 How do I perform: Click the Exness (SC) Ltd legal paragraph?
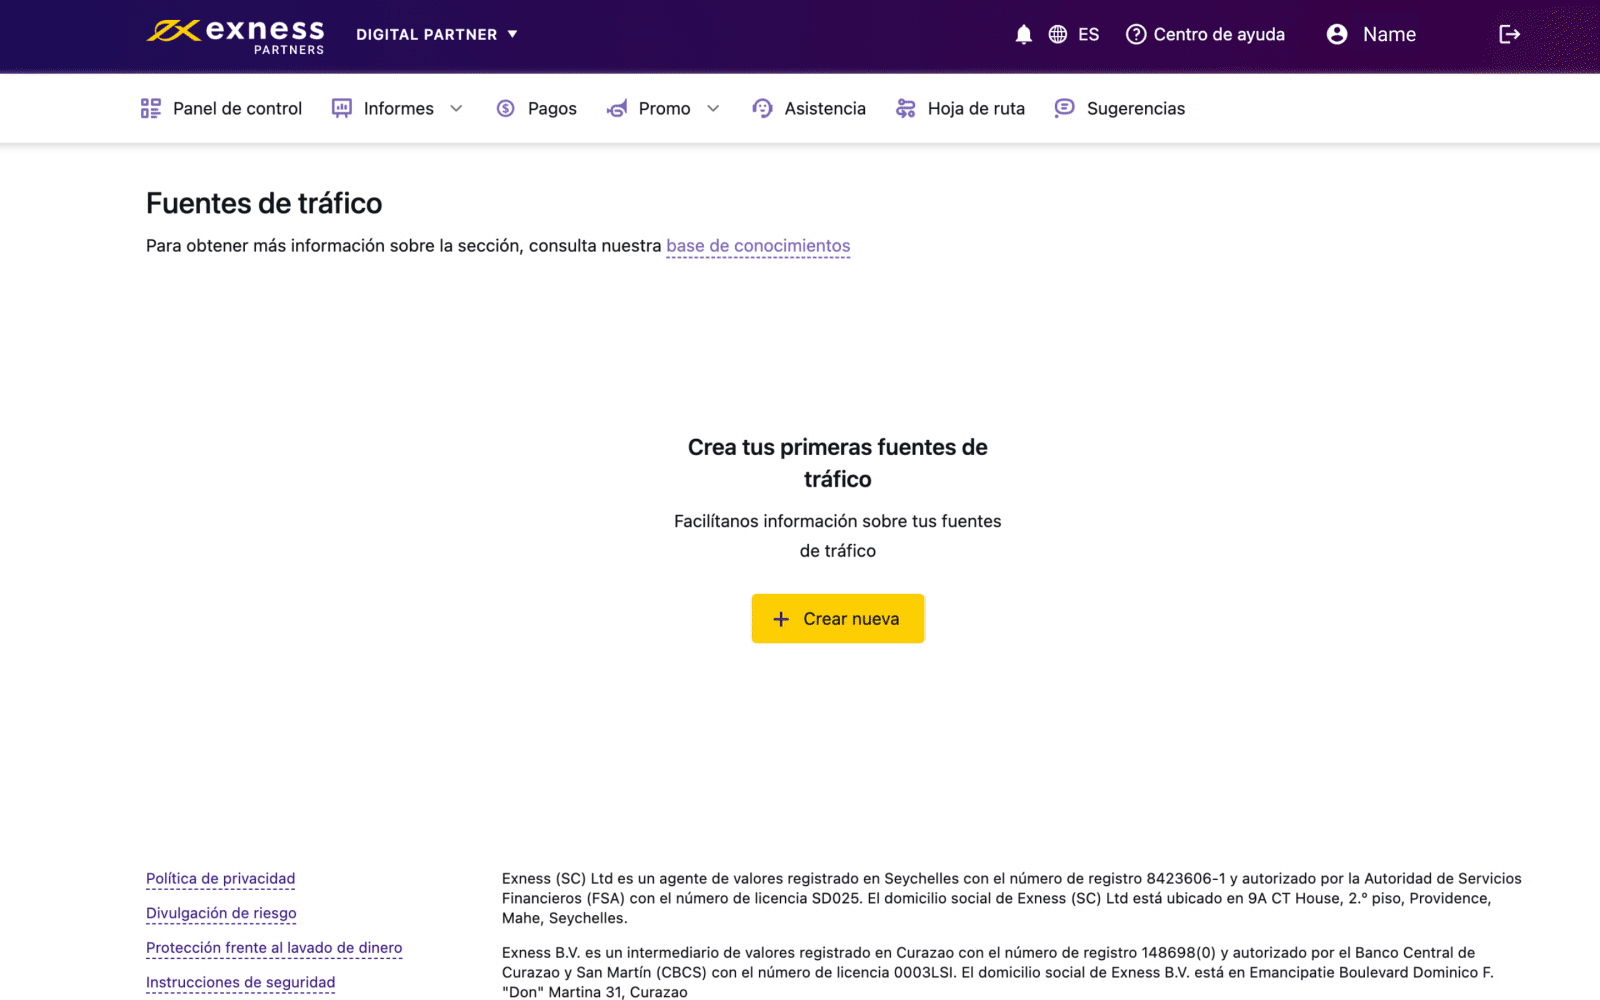[x=1012, y=898]
